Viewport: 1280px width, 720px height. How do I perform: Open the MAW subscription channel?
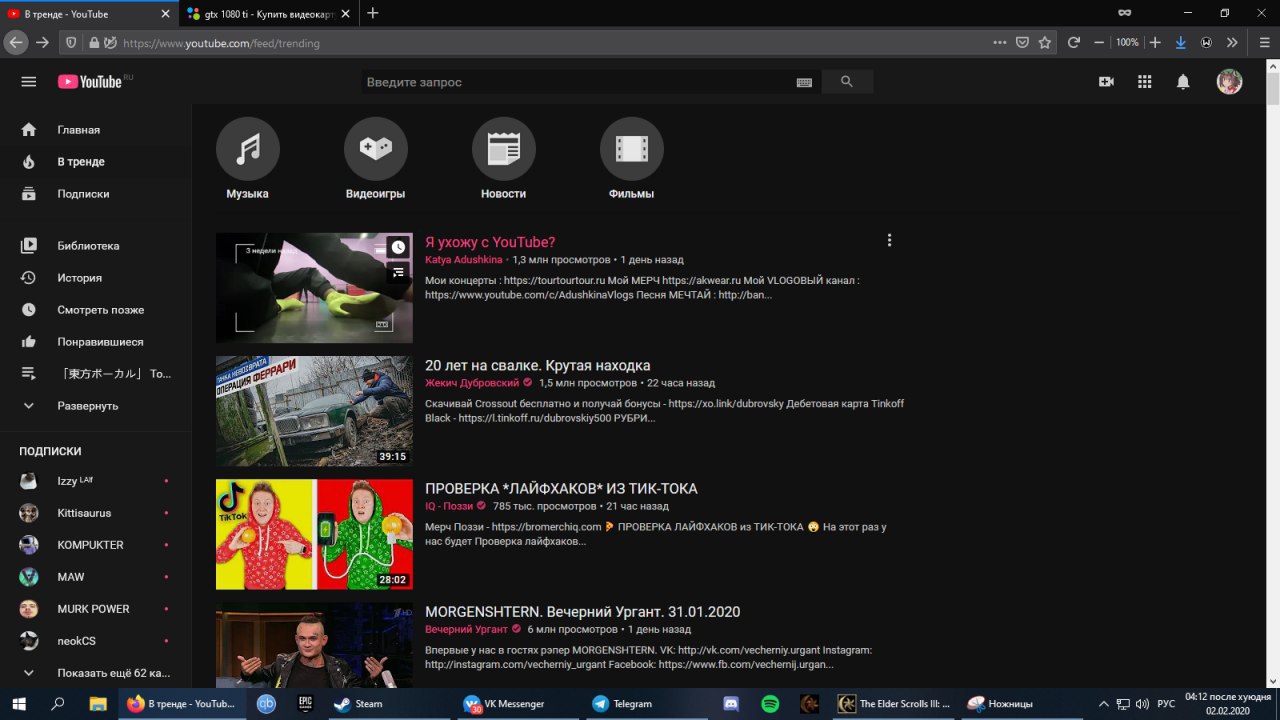96,577
